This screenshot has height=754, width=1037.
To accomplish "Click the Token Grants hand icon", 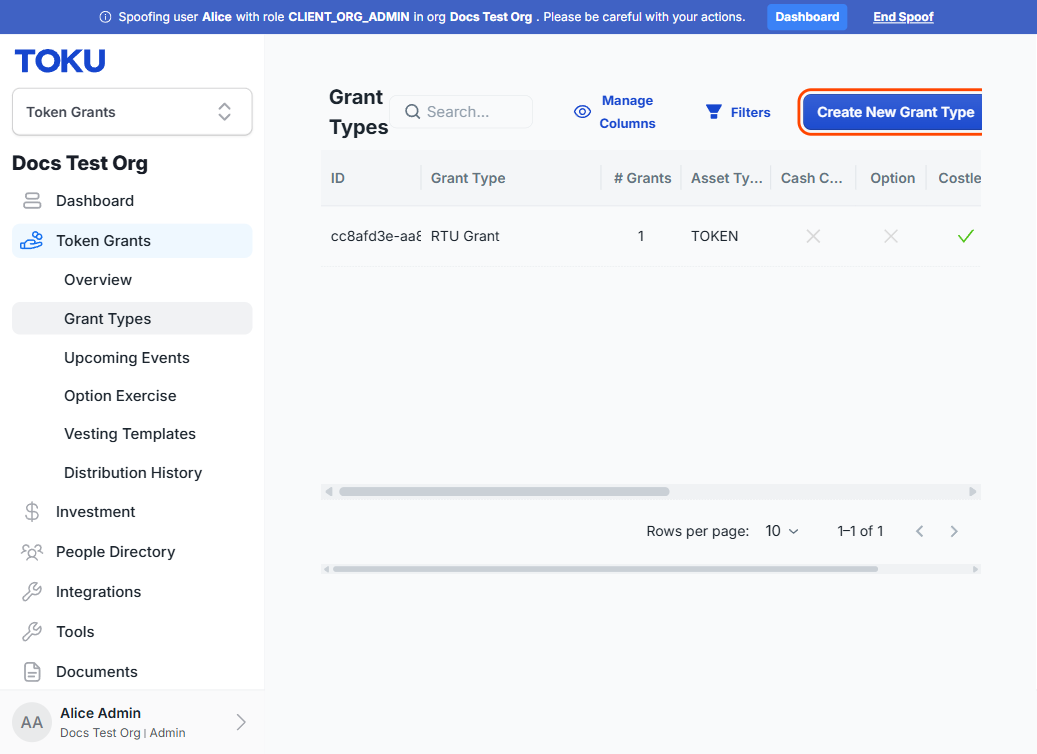I will 32,241.
